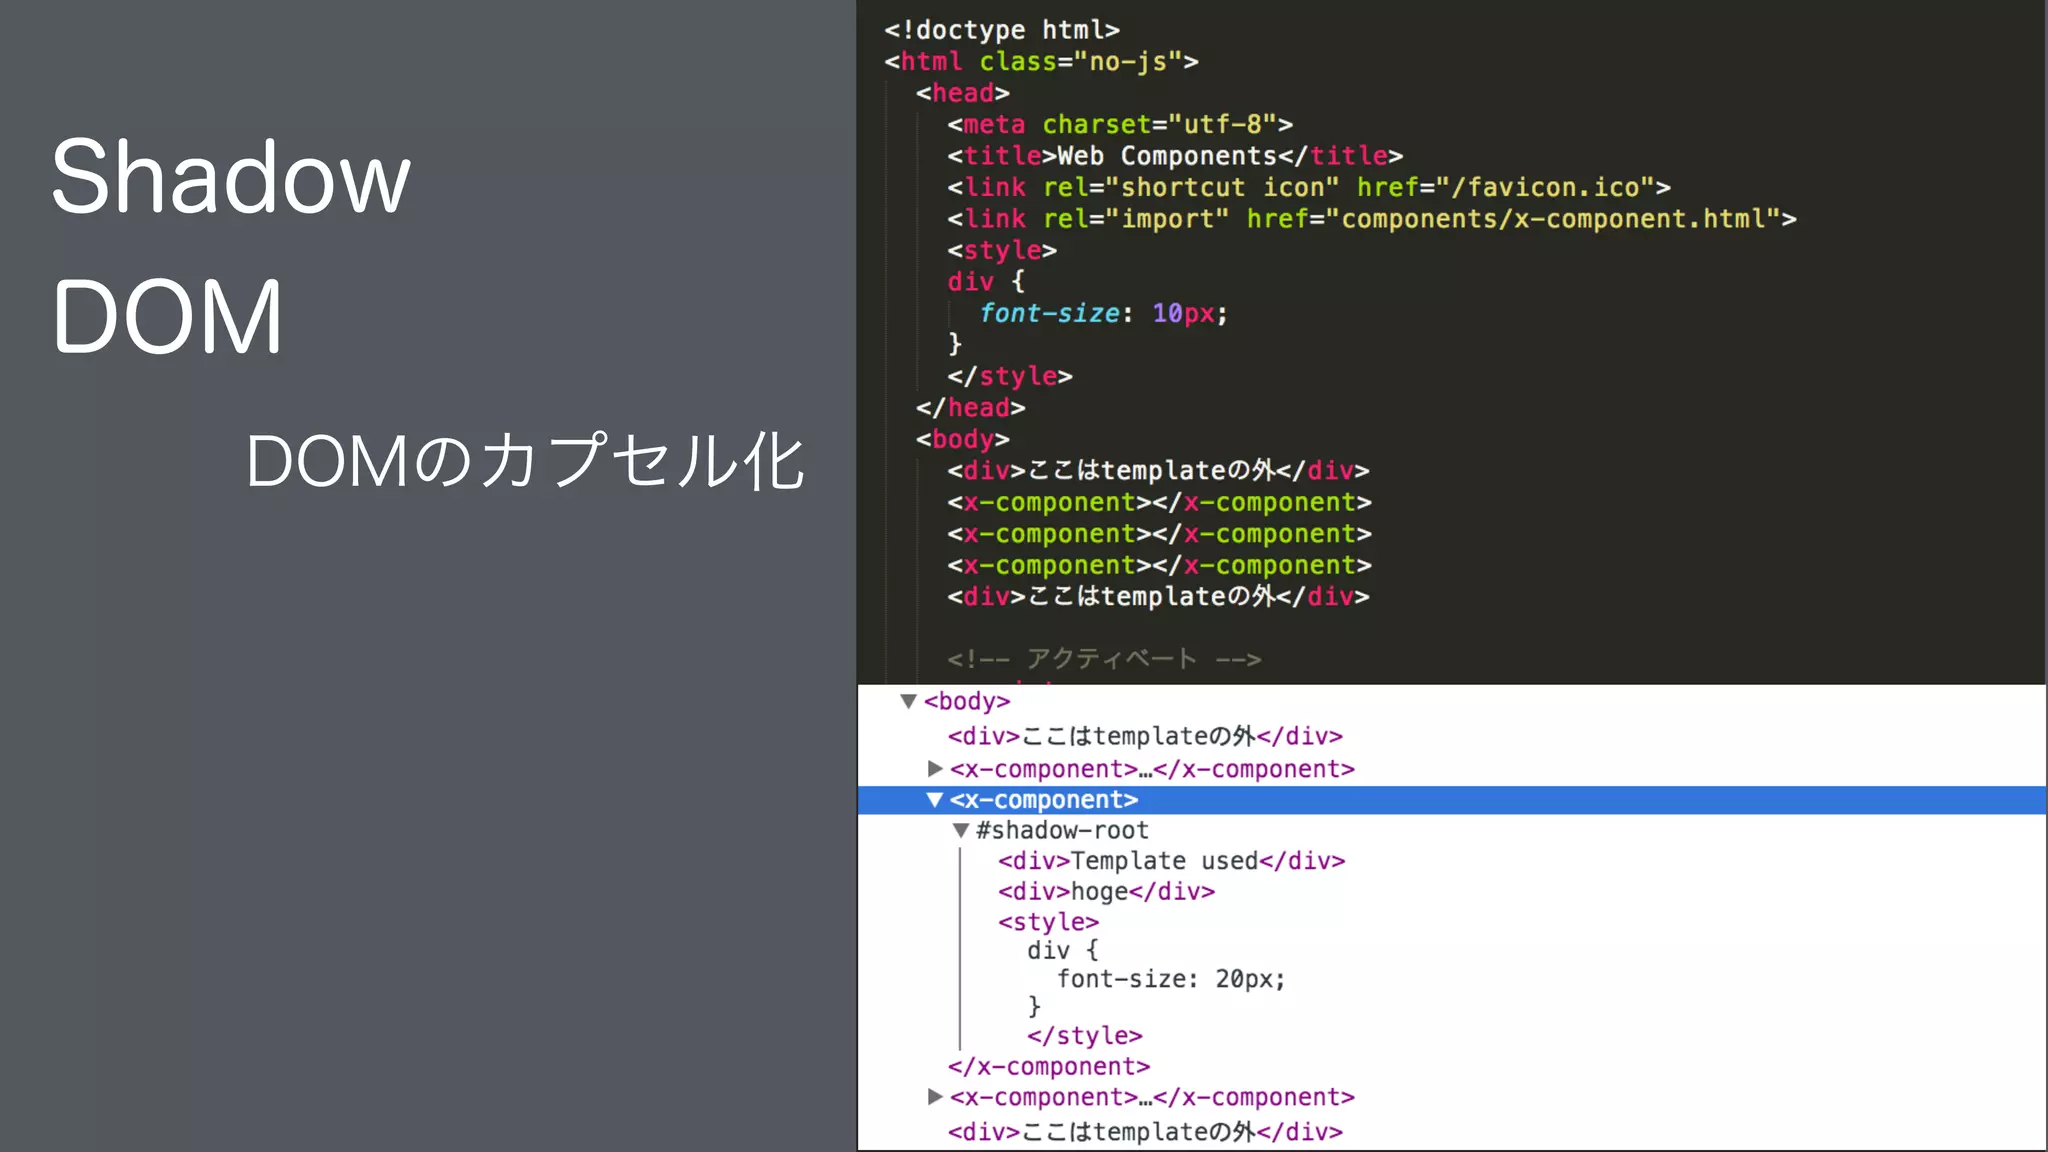Screen dimensions: 2048x1152
Task: Click the body tag in DOM inspector
Action: click(967, 702)
